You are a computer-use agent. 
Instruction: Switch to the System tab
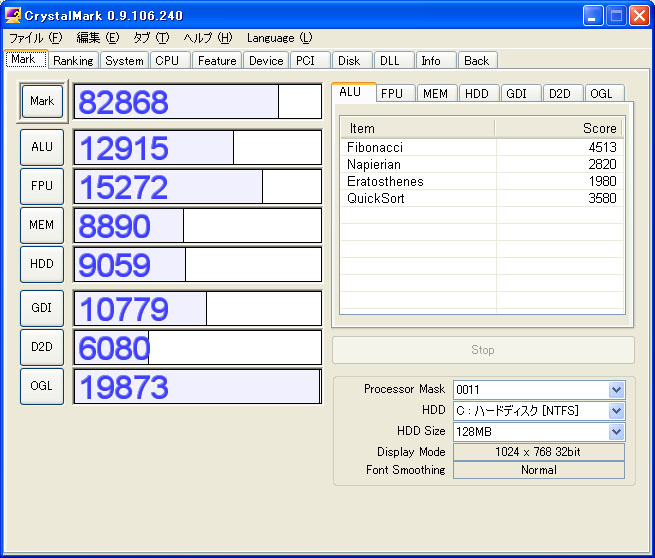[x=124, y=61]
